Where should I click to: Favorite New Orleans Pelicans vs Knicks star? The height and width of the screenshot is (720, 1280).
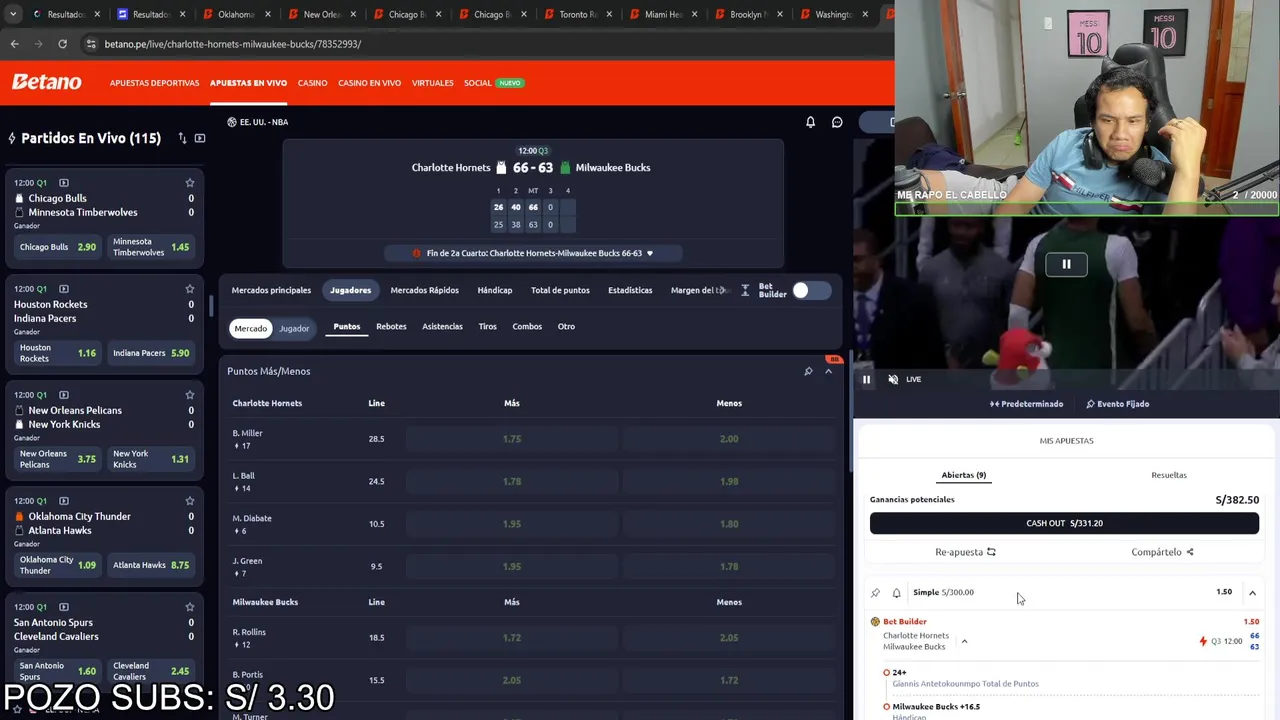190,395
